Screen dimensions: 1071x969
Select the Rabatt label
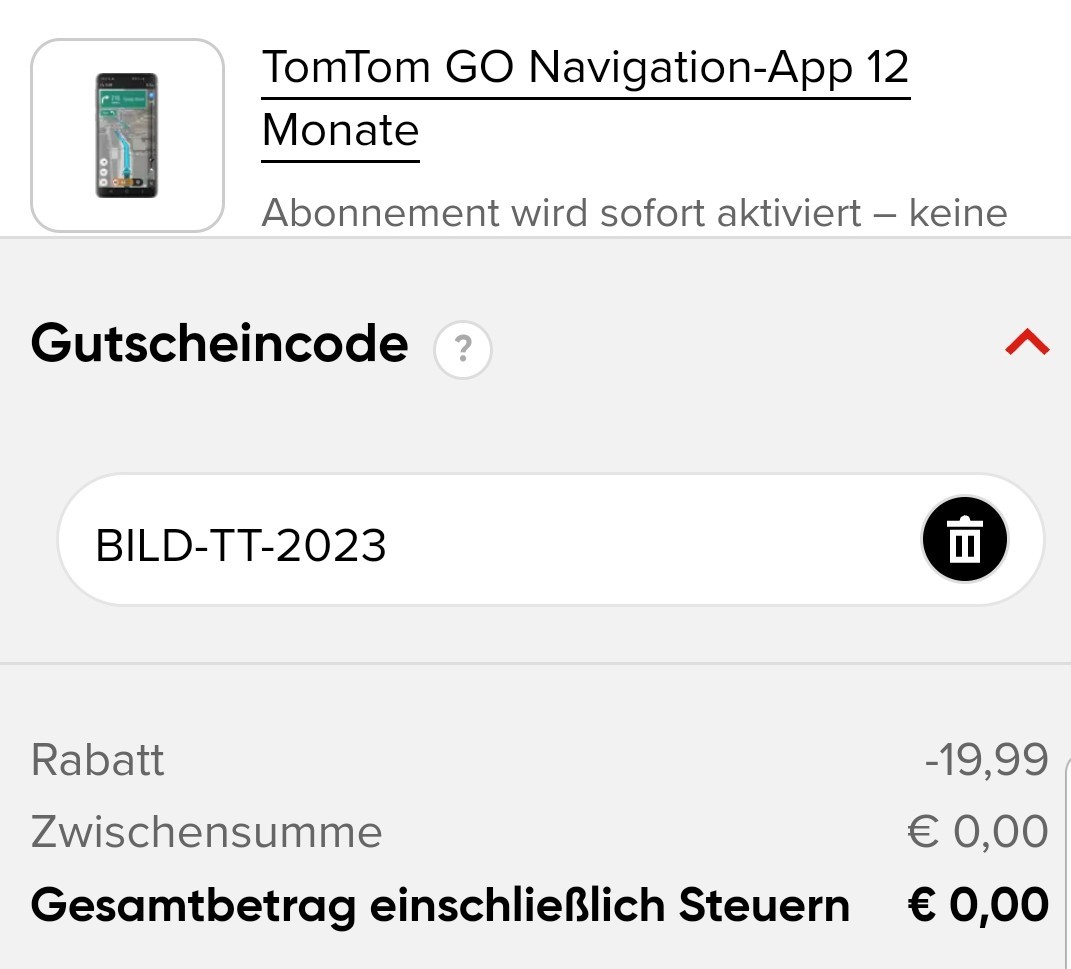coord(98,760)
